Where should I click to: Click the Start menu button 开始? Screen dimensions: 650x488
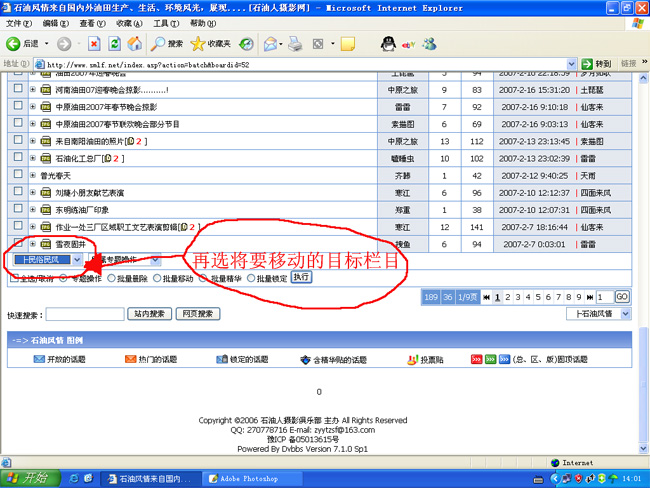(x=30, y=478)
